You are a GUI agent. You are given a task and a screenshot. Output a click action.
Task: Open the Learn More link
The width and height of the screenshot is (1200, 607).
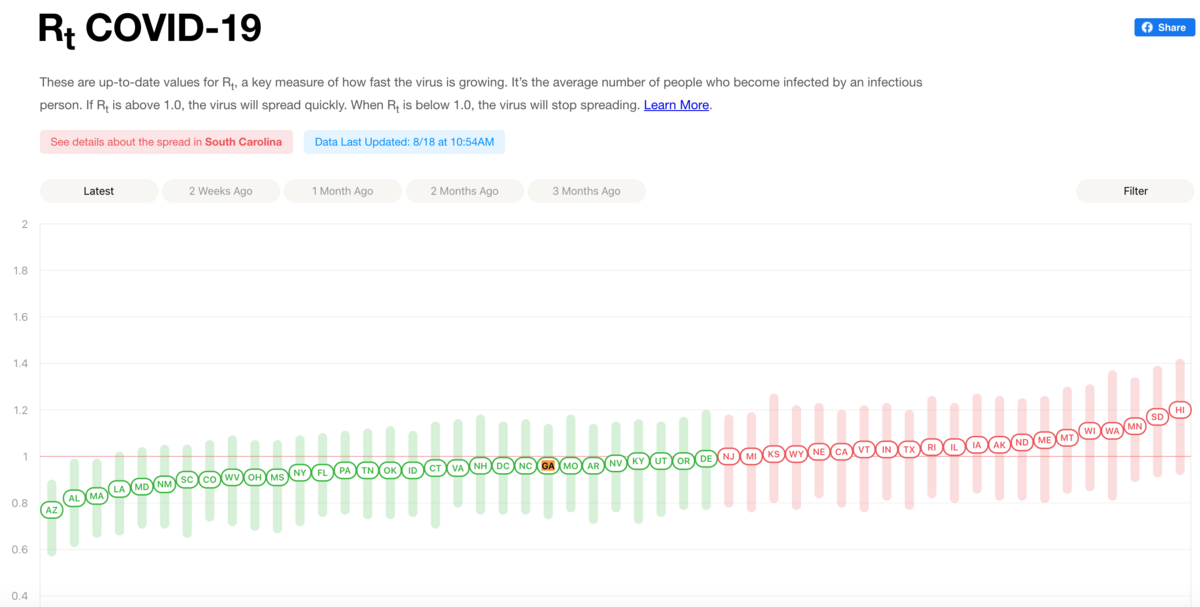click(676, 105)
